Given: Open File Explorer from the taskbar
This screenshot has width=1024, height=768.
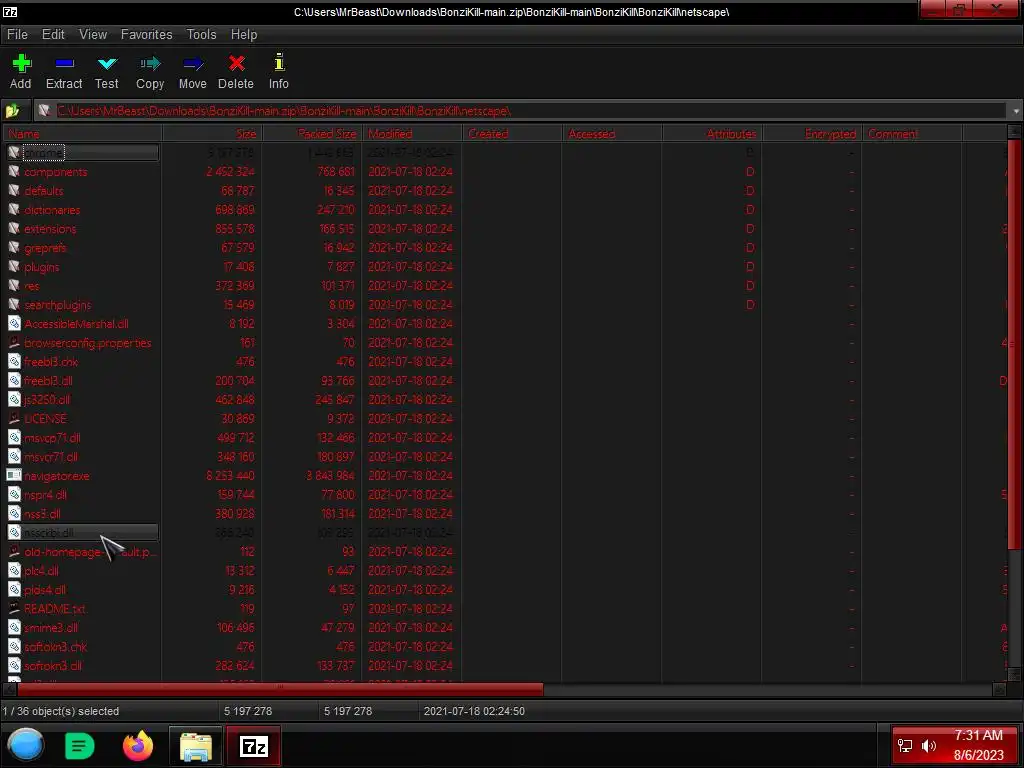Looking at the screenshot, I should pyautogui.click(x=195, y=746).
